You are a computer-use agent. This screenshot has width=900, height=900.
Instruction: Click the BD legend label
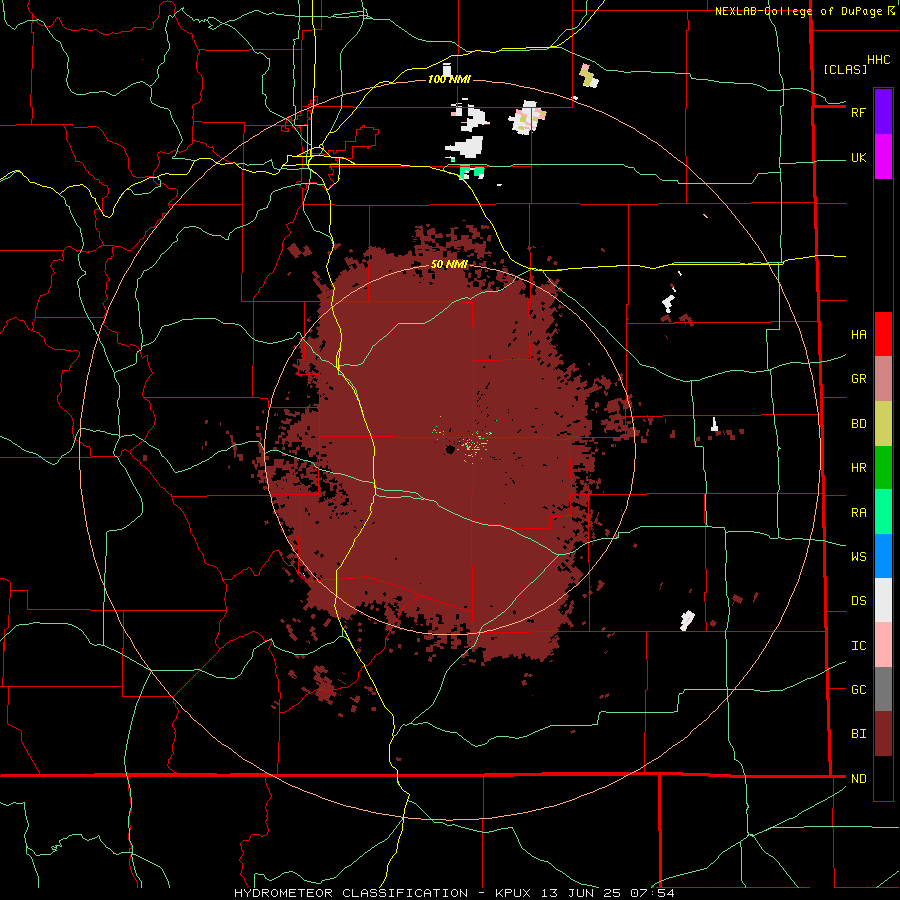tap(858, 424)
